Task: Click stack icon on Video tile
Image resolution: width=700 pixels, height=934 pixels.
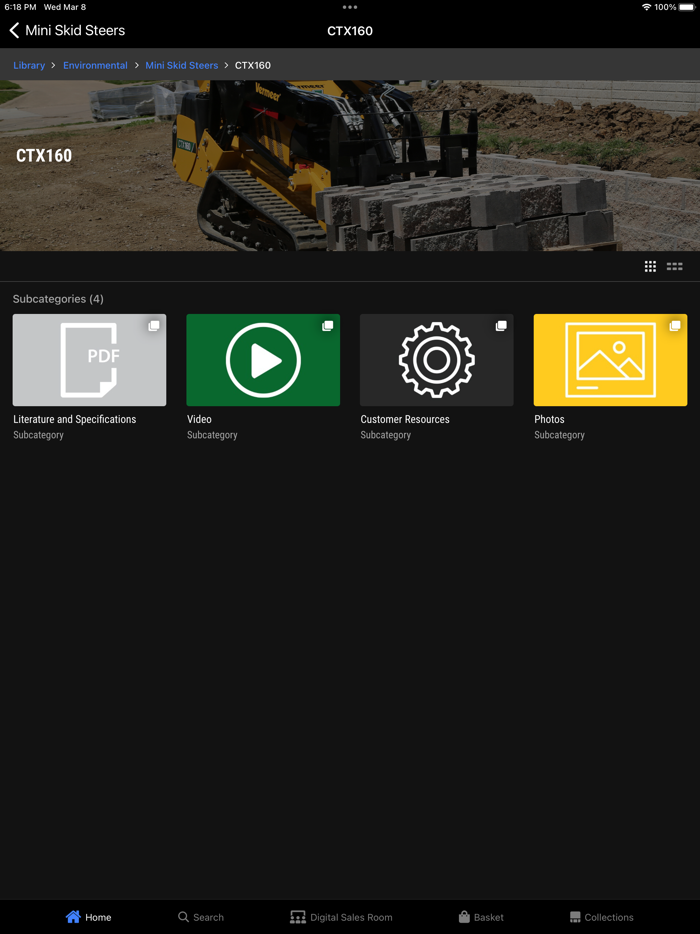Action: [x=328, y=326]
